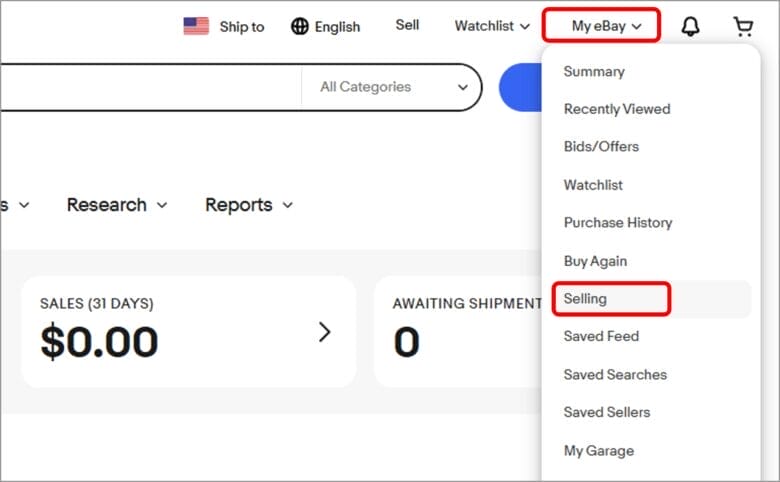The image size is (780, 482).
Task: Expand the Reports menu
Action: click(x=249, y=205)
